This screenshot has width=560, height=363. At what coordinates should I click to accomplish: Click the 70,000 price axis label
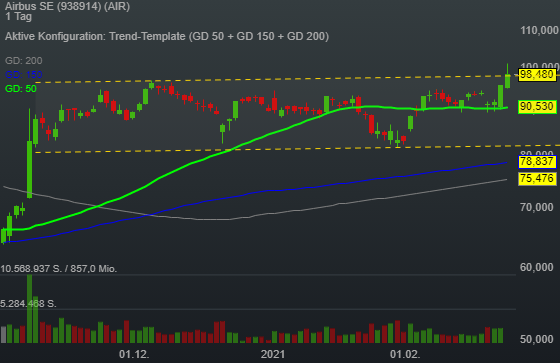537,207
